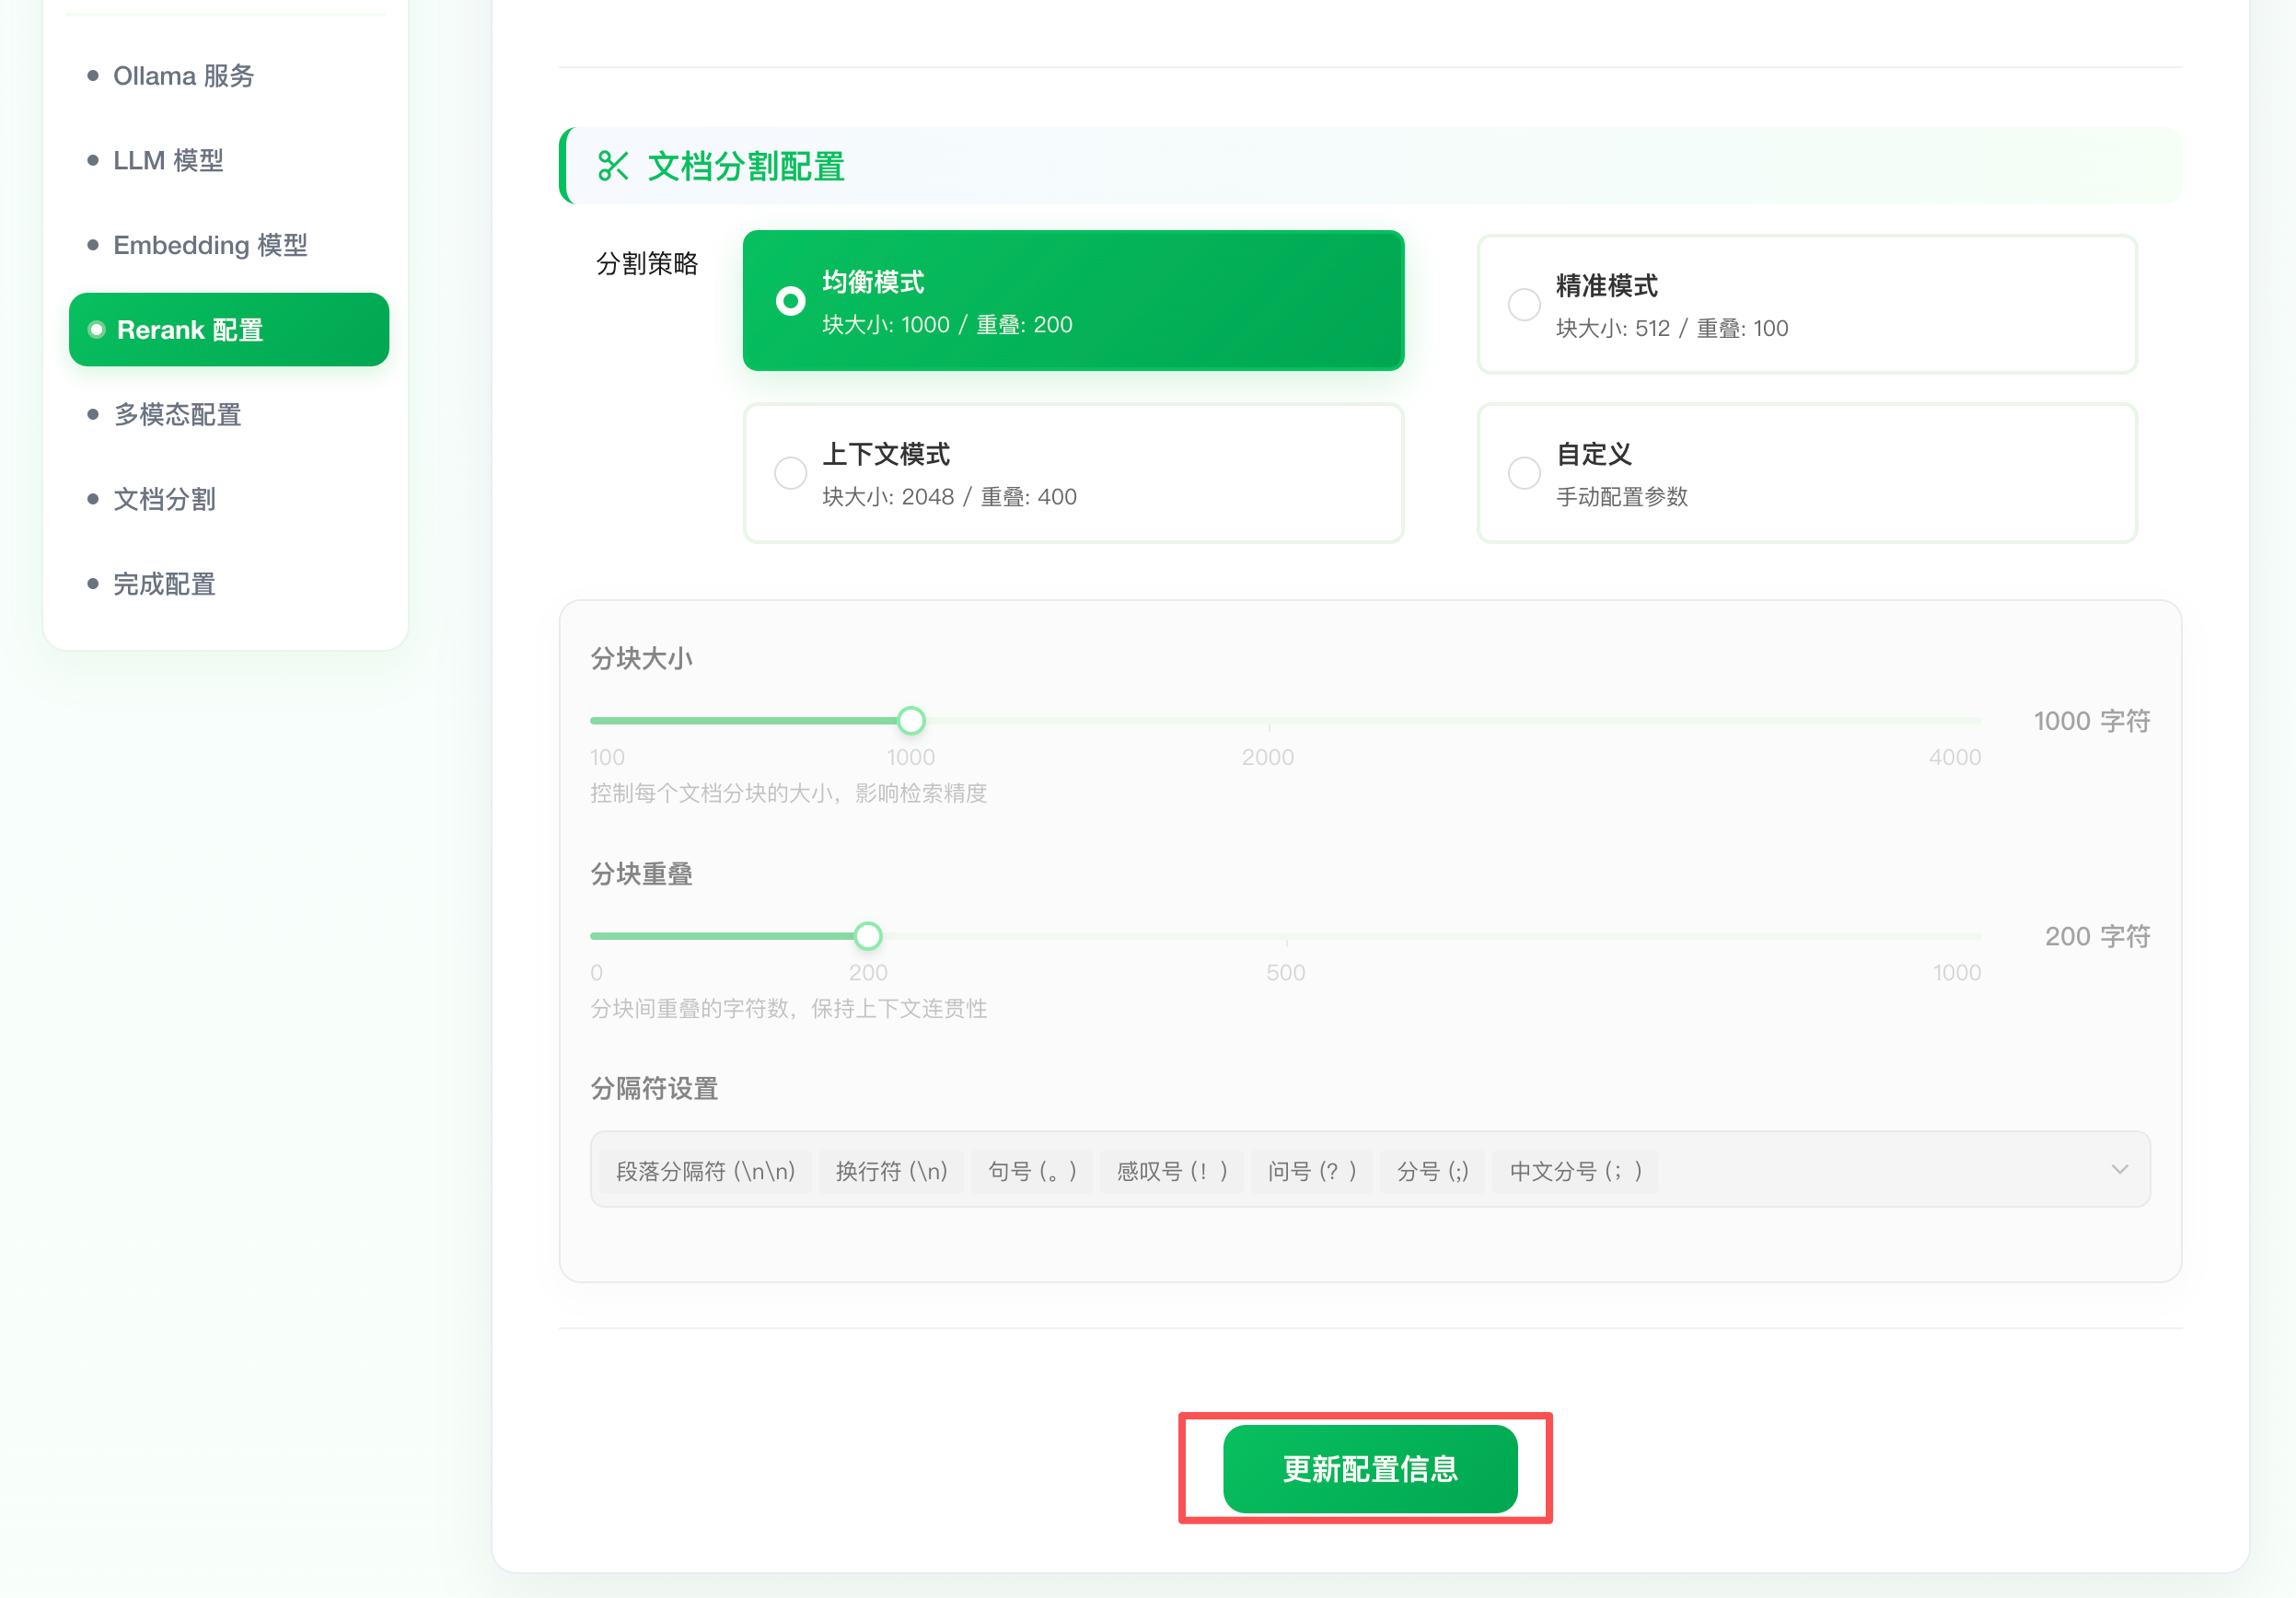Toggle the 换行符 (\n) separator tag
Viewport: 2296px width, 1598px height.
(x=891, y=1170)
